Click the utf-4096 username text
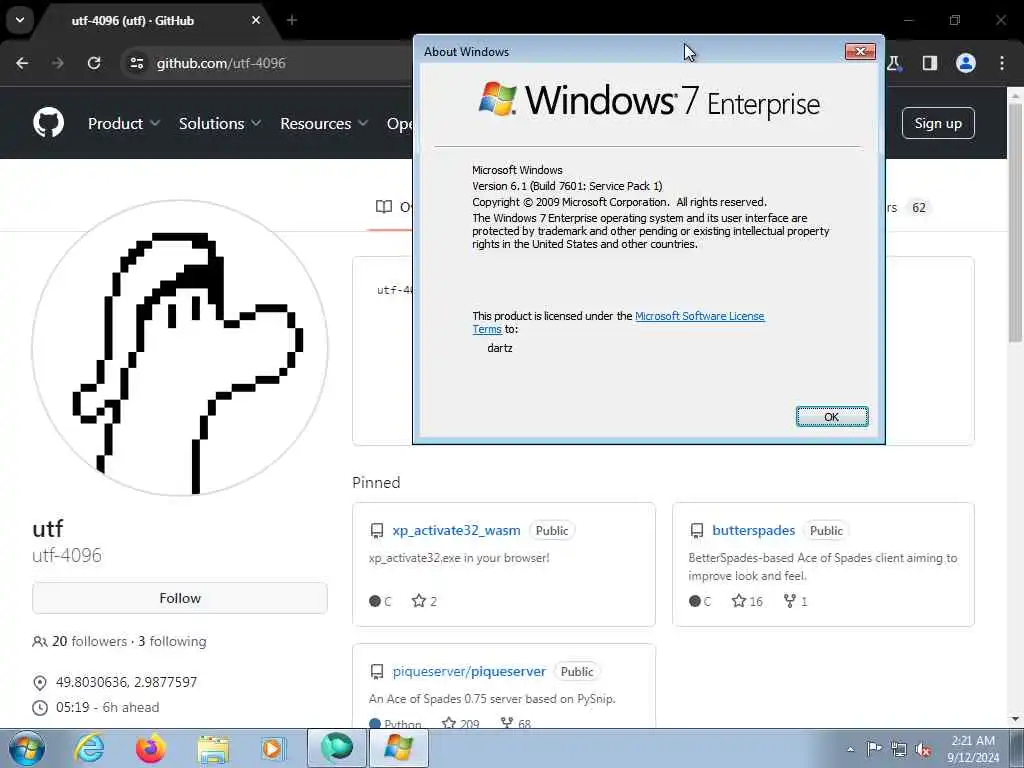The height and width of the screenshot is (768, 1024). click(x=67, y=556)
